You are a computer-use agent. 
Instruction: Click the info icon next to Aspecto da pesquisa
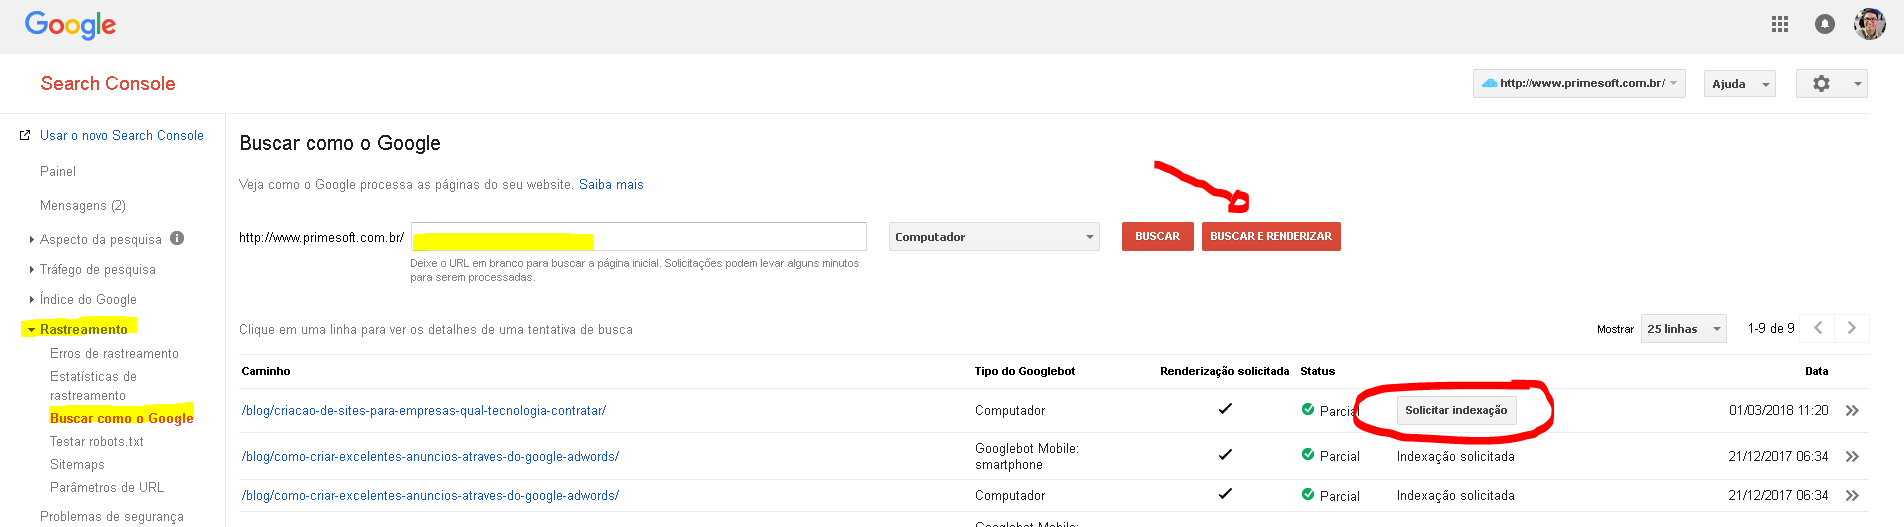pos(177,238)
